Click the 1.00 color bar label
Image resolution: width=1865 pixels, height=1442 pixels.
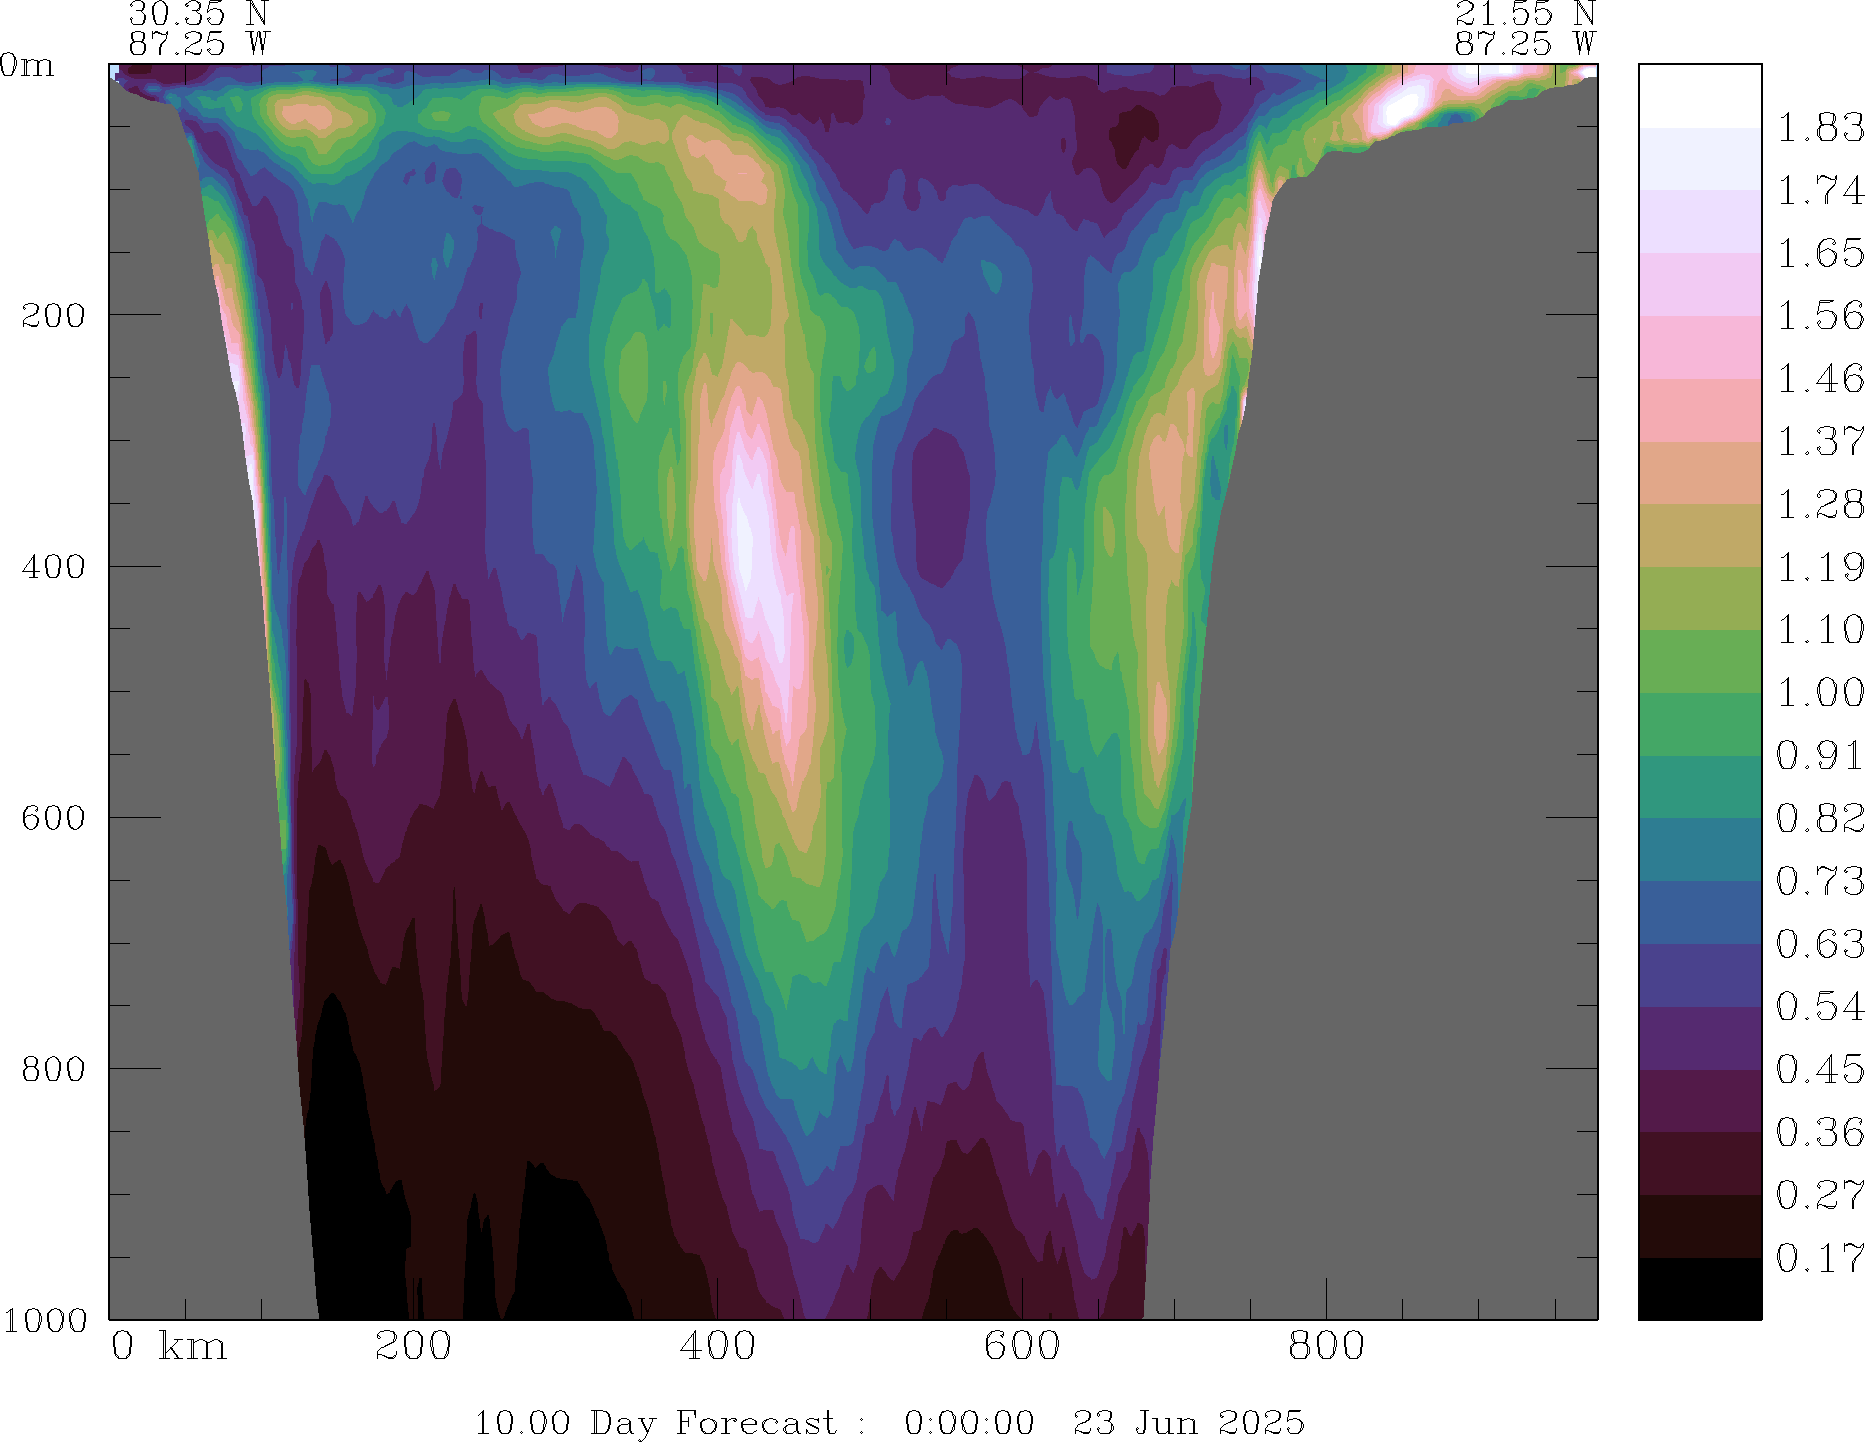pos(1819,693)
